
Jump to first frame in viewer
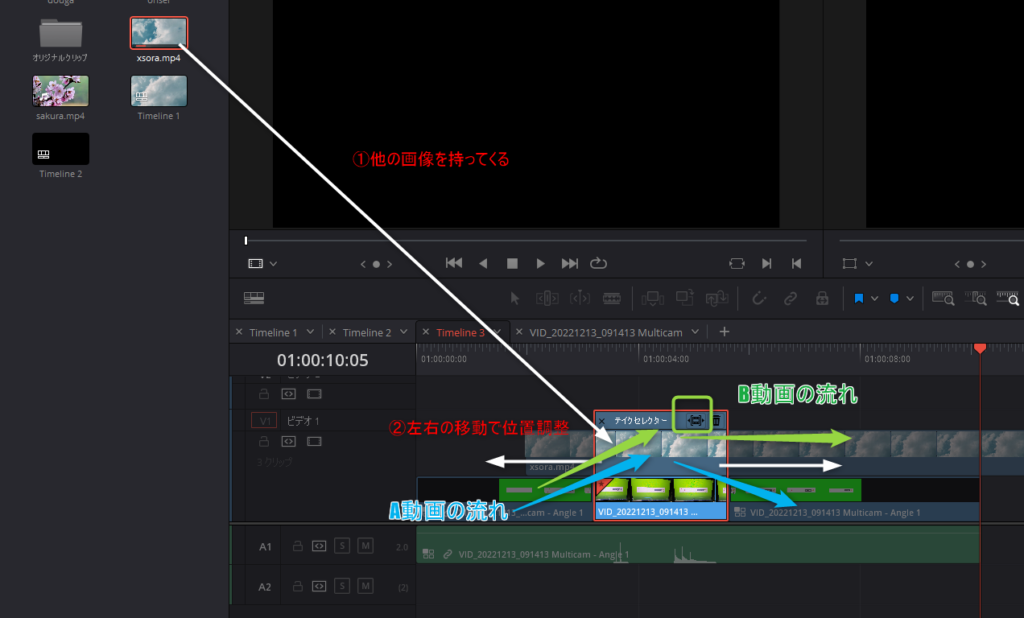coord(454,263)
